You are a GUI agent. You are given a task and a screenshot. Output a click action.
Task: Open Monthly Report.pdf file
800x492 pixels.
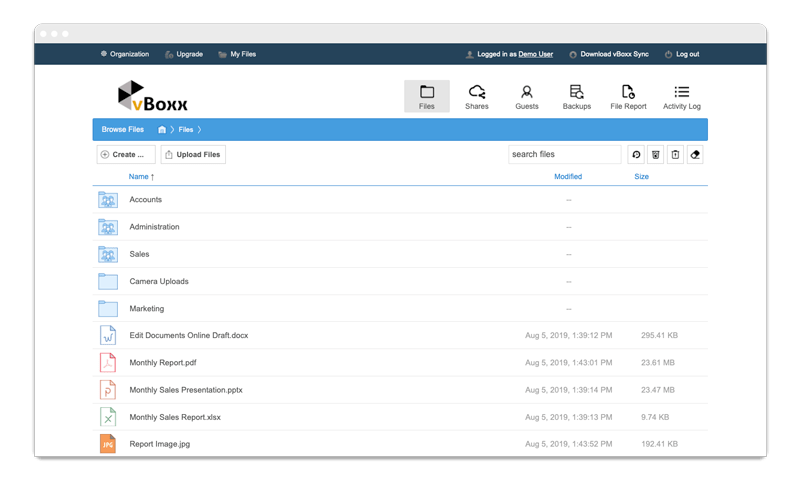point(163,363)
